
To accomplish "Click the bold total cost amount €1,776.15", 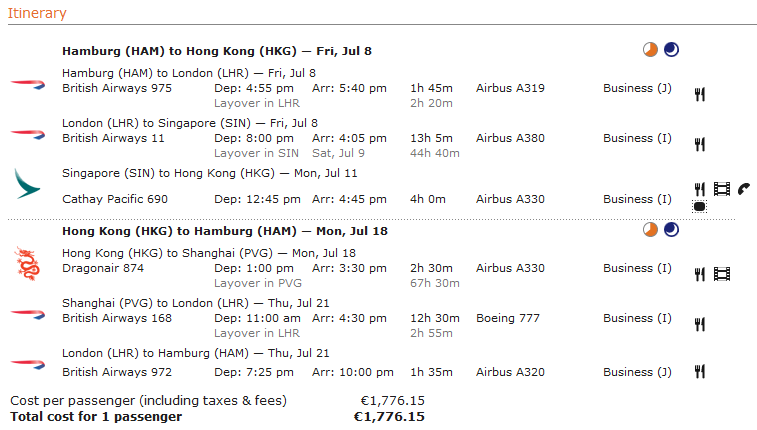I will tap(389, 416).
